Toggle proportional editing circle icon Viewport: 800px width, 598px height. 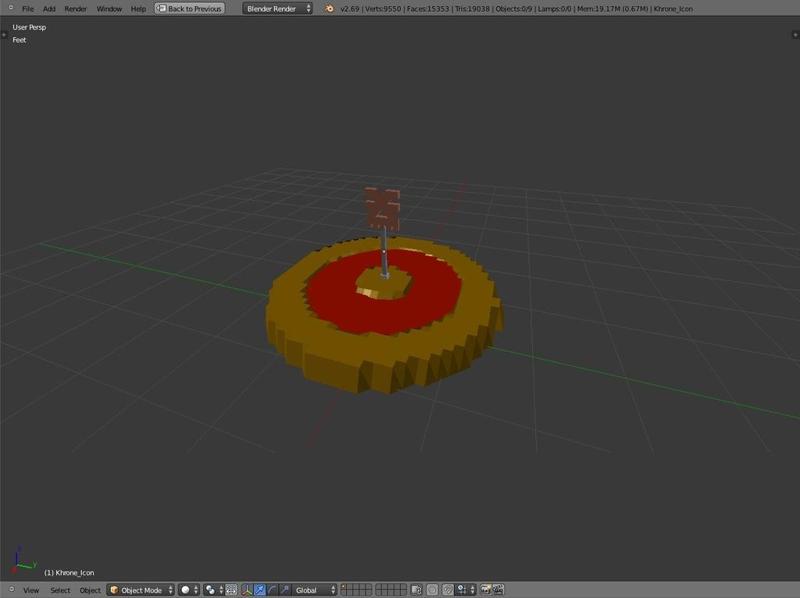[x=432, y=590]
